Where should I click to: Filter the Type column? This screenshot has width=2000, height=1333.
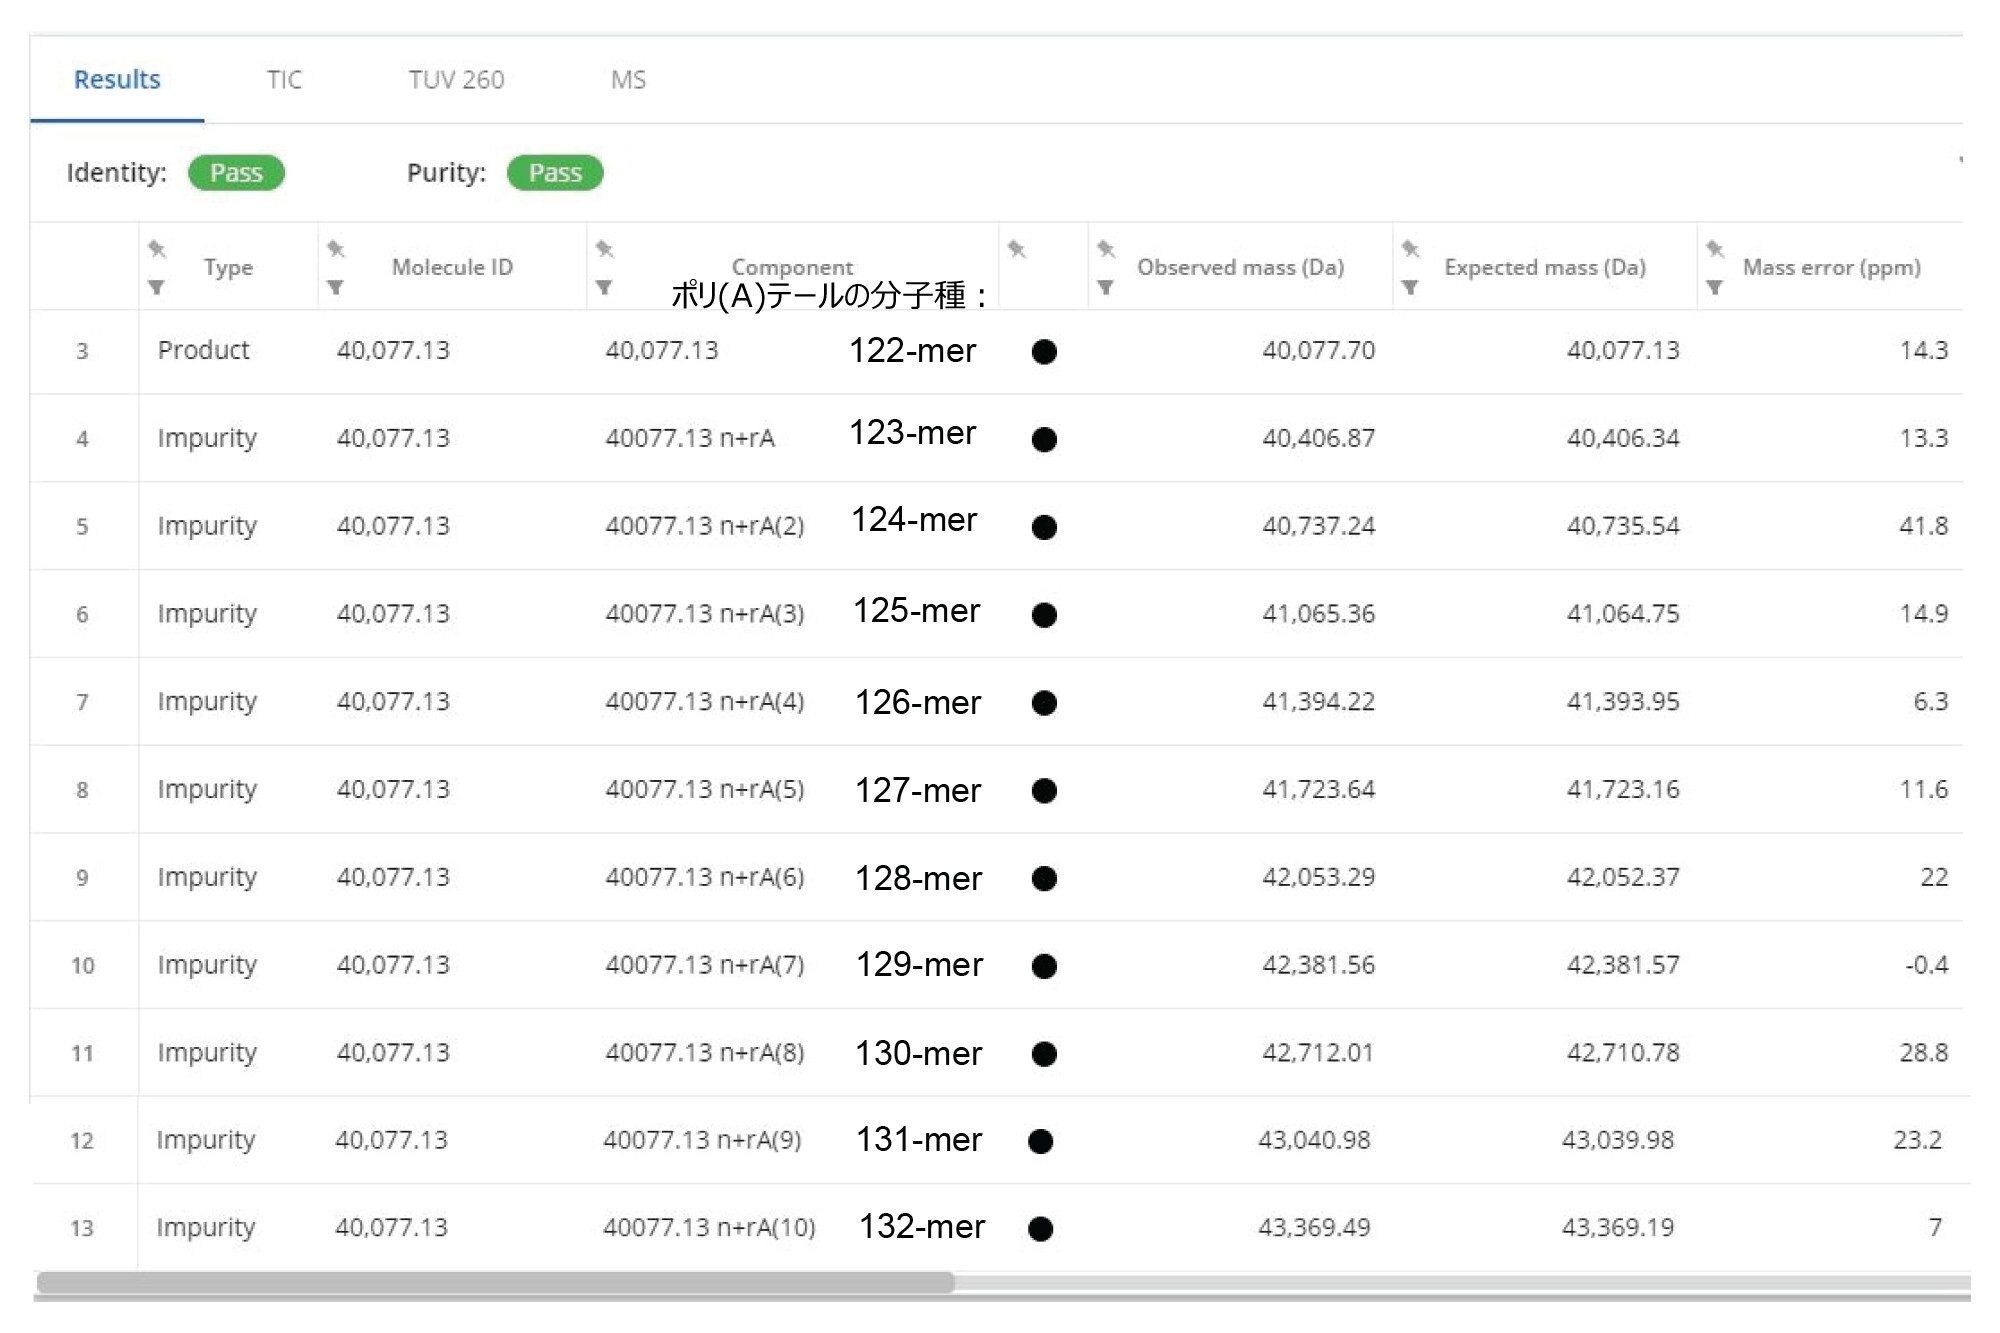coord(156,288)
